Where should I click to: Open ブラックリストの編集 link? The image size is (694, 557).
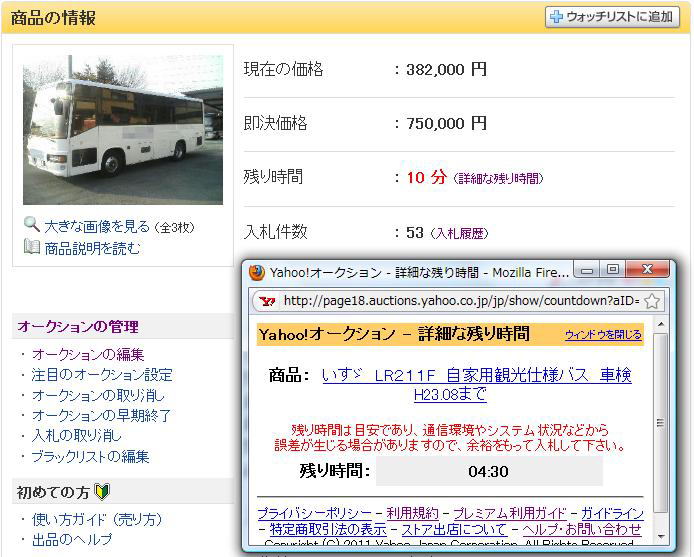(x=90, y=456)
